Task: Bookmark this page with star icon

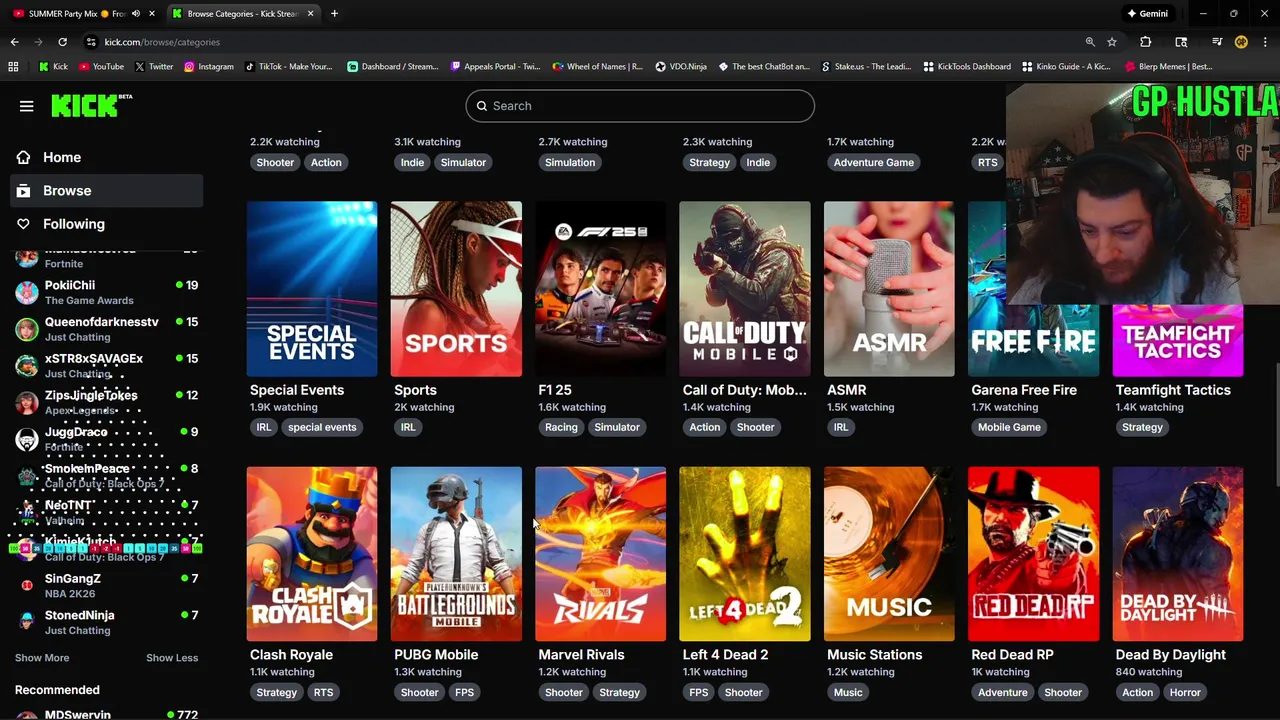Action: coord(1112,42)
